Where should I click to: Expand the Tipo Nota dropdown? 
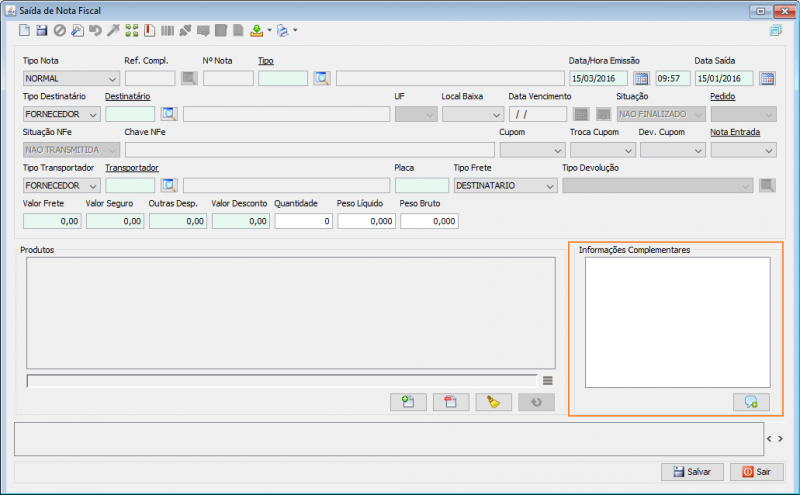click(x=71, y=79)
